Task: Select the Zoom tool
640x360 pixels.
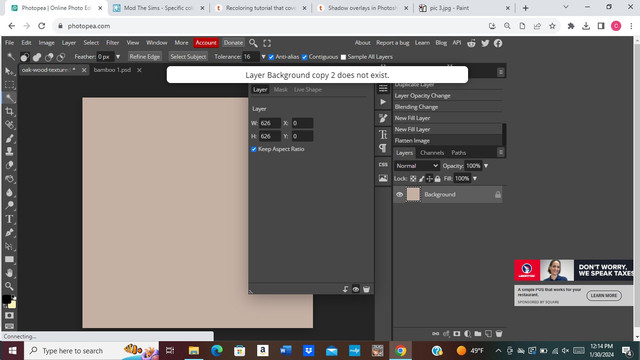Action: (9, 286)
